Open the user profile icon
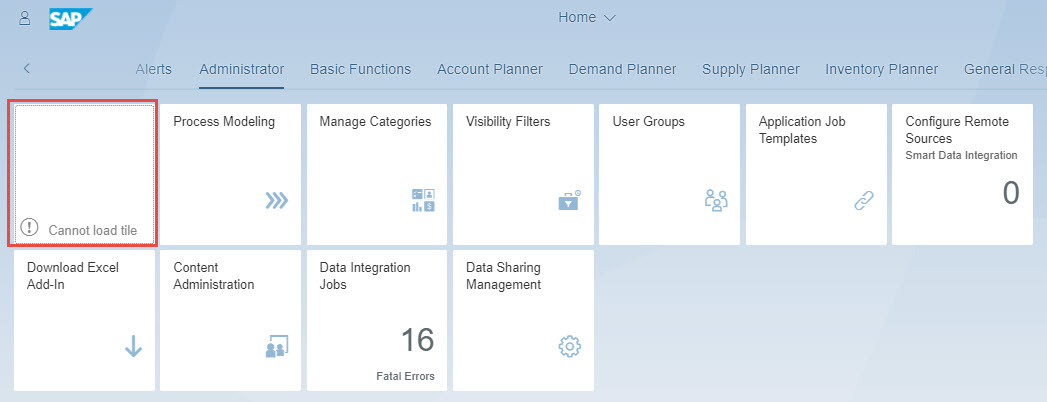This screenshot has width=1047, height=402. [25, 18]
